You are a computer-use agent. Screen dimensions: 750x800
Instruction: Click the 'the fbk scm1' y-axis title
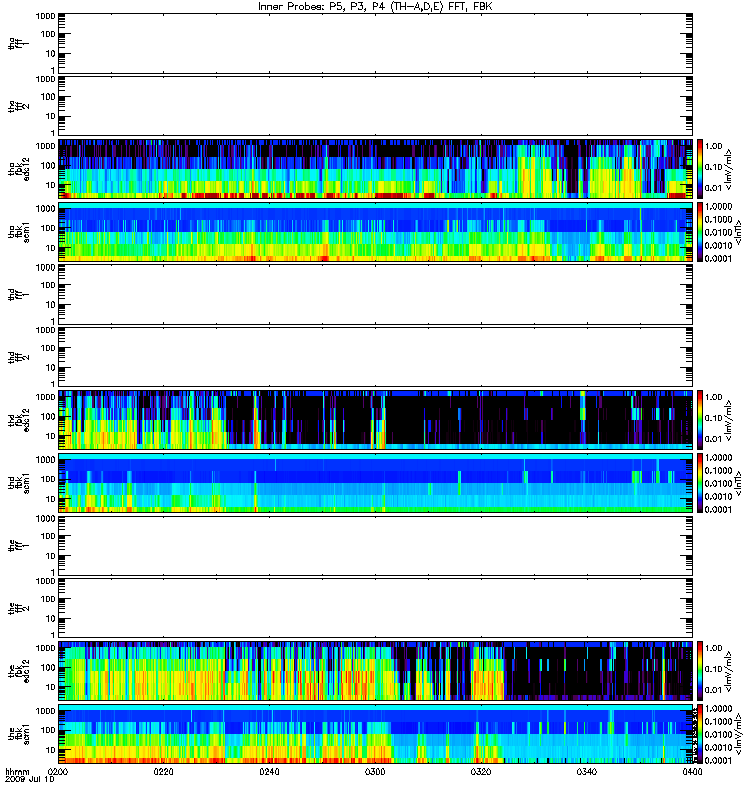[x=19, y=734]
